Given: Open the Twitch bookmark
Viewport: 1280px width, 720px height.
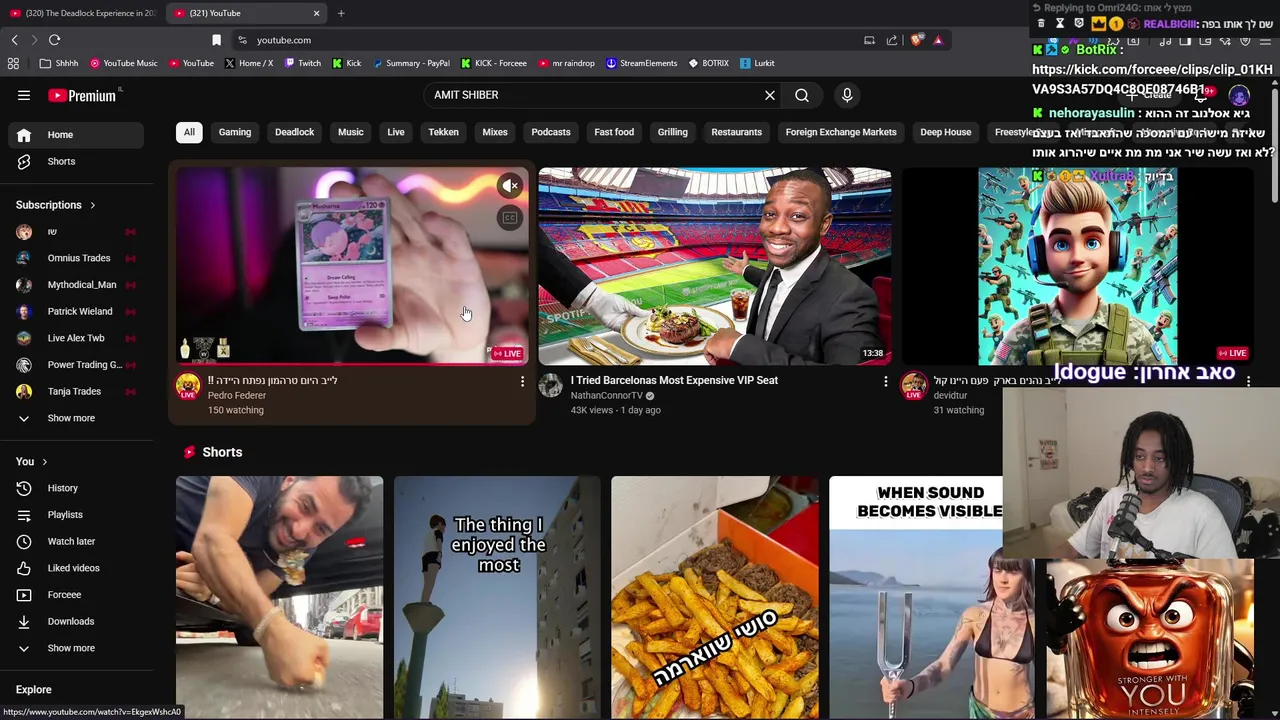Looking at the screenshot, I should click(302, 63).
